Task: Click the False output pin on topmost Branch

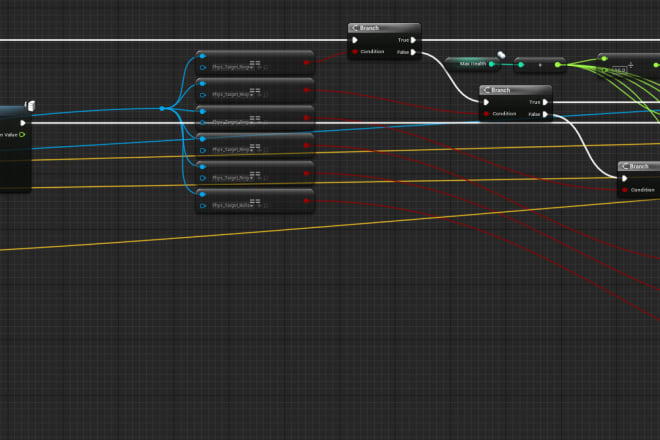Action: click(x=414, y=51)
